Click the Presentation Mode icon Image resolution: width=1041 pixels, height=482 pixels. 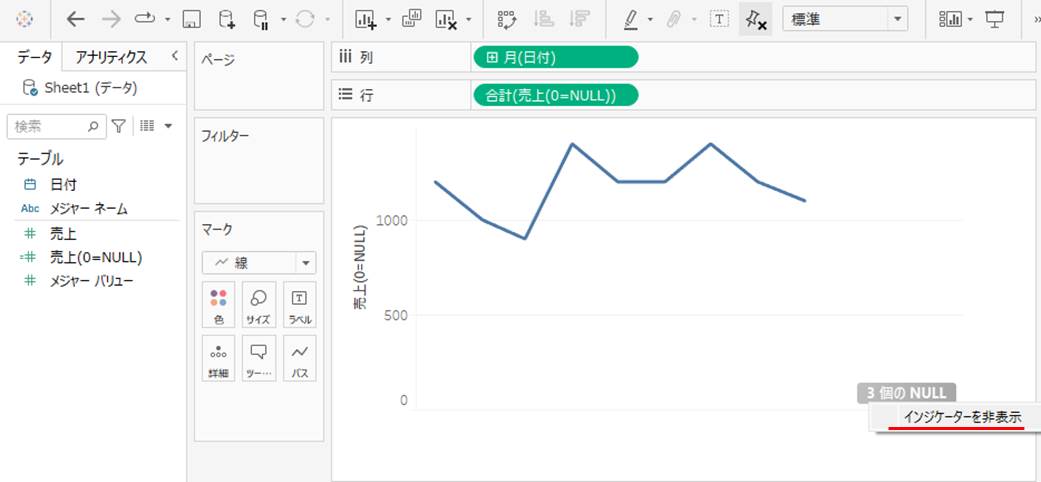994,19
